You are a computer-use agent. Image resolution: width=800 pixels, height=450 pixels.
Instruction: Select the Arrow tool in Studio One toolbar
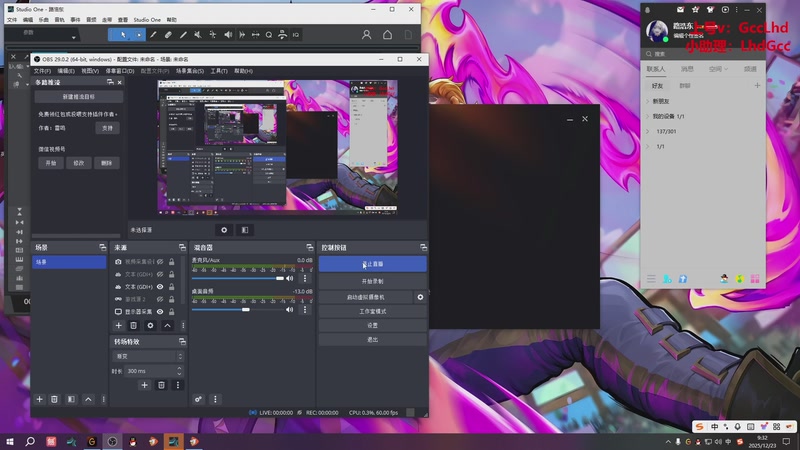click(x=123, y=35)
